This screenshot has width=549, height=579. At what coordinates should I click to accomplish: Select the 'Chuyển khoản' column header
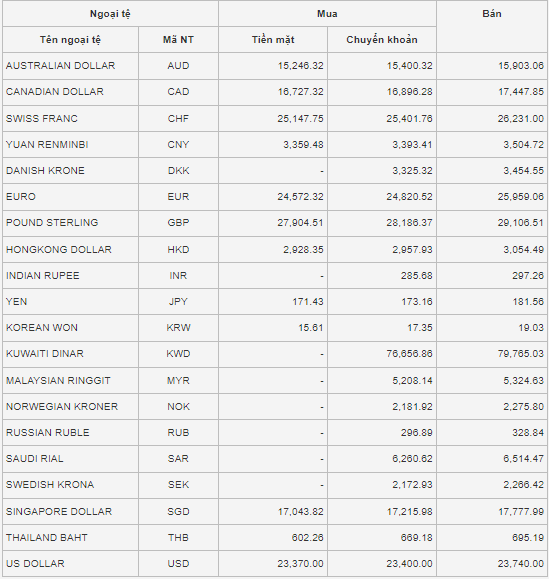[382, 40]
